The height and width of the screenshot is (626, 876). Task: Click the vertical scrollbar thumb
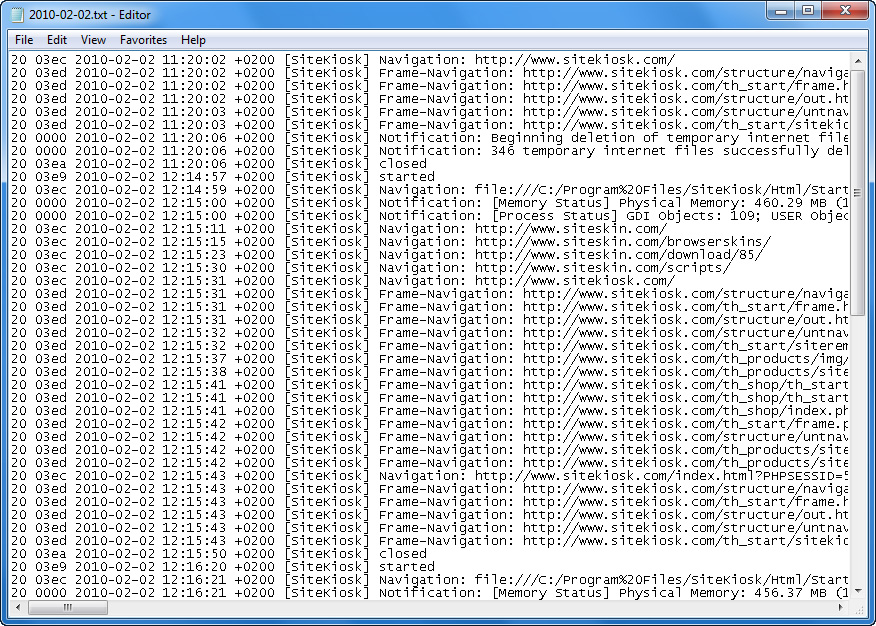coord(857,190)
